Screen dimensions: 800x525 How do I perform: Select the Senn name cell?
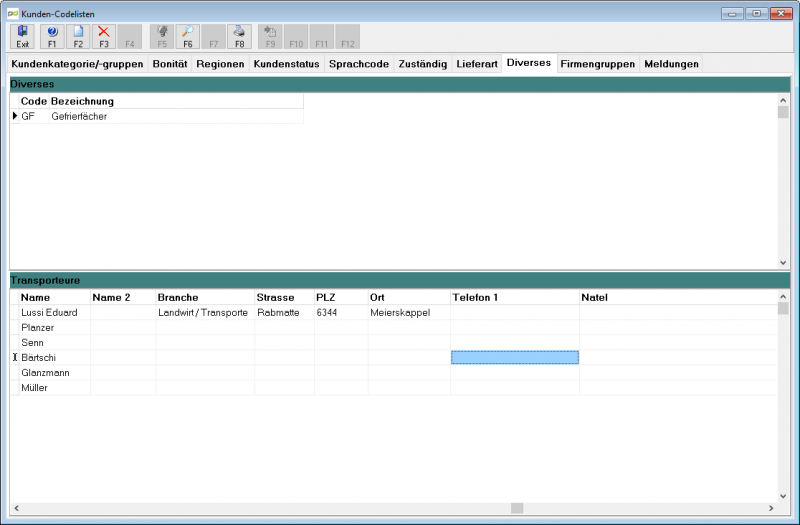coord(55,343)
